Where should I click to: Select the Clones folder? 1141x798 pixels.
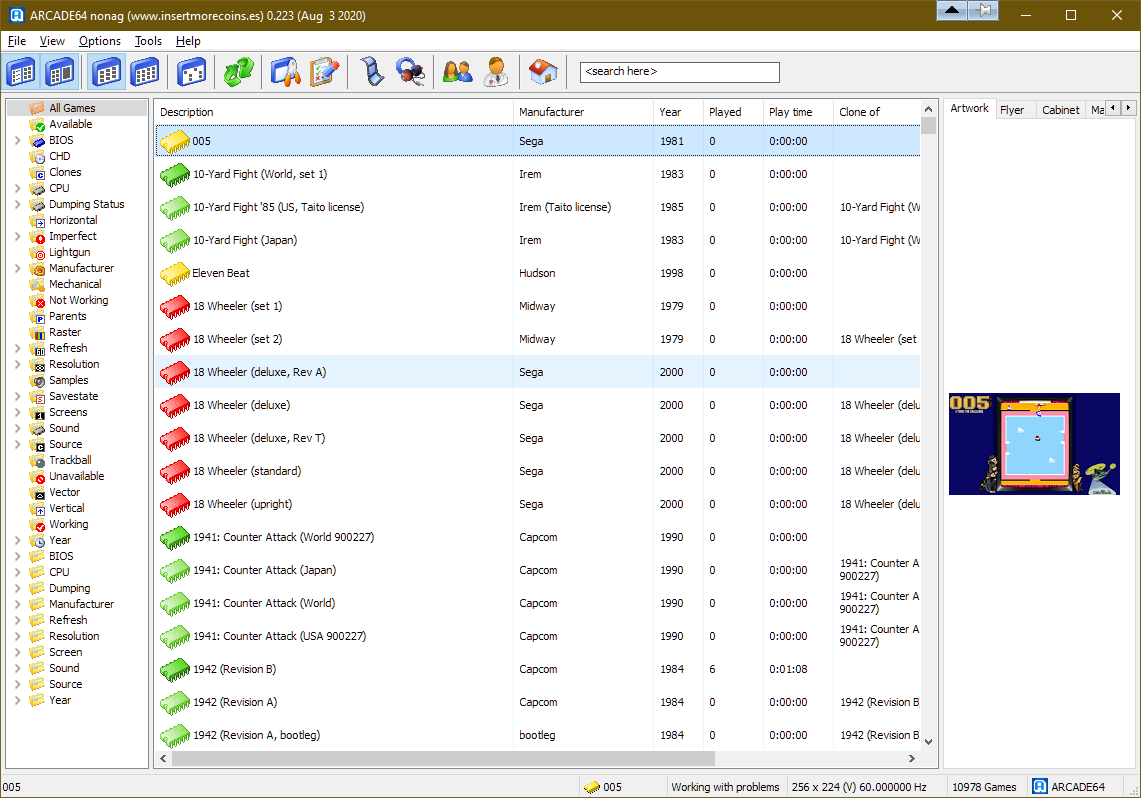coord(65,172)
